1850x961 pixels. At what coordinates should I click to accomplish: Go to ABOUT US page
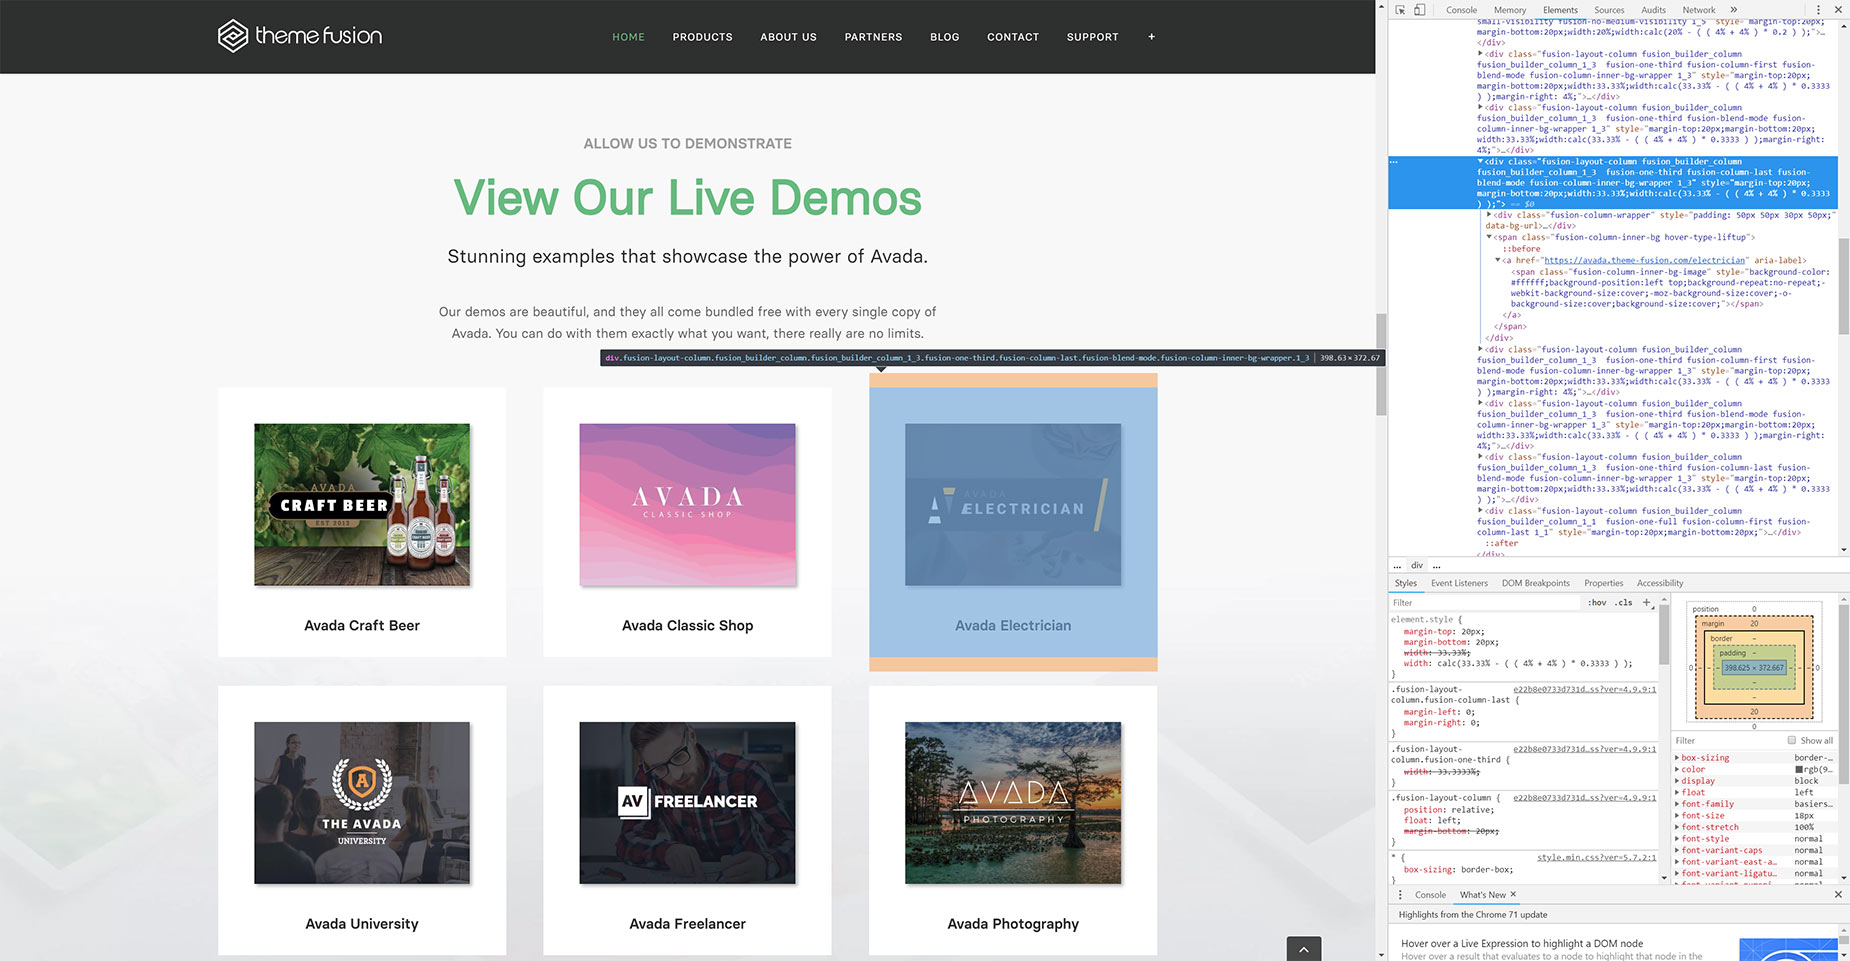pyautogui.click(x=788, y=37)
